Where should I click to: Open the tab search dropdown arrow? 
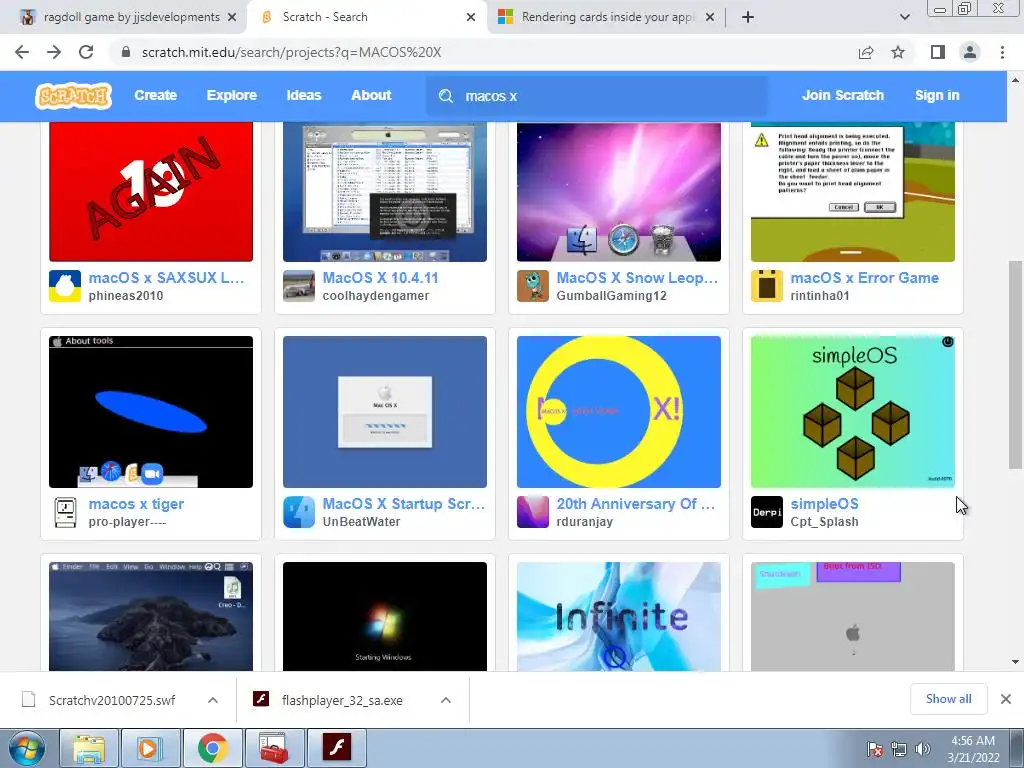[x=904, y=17]
